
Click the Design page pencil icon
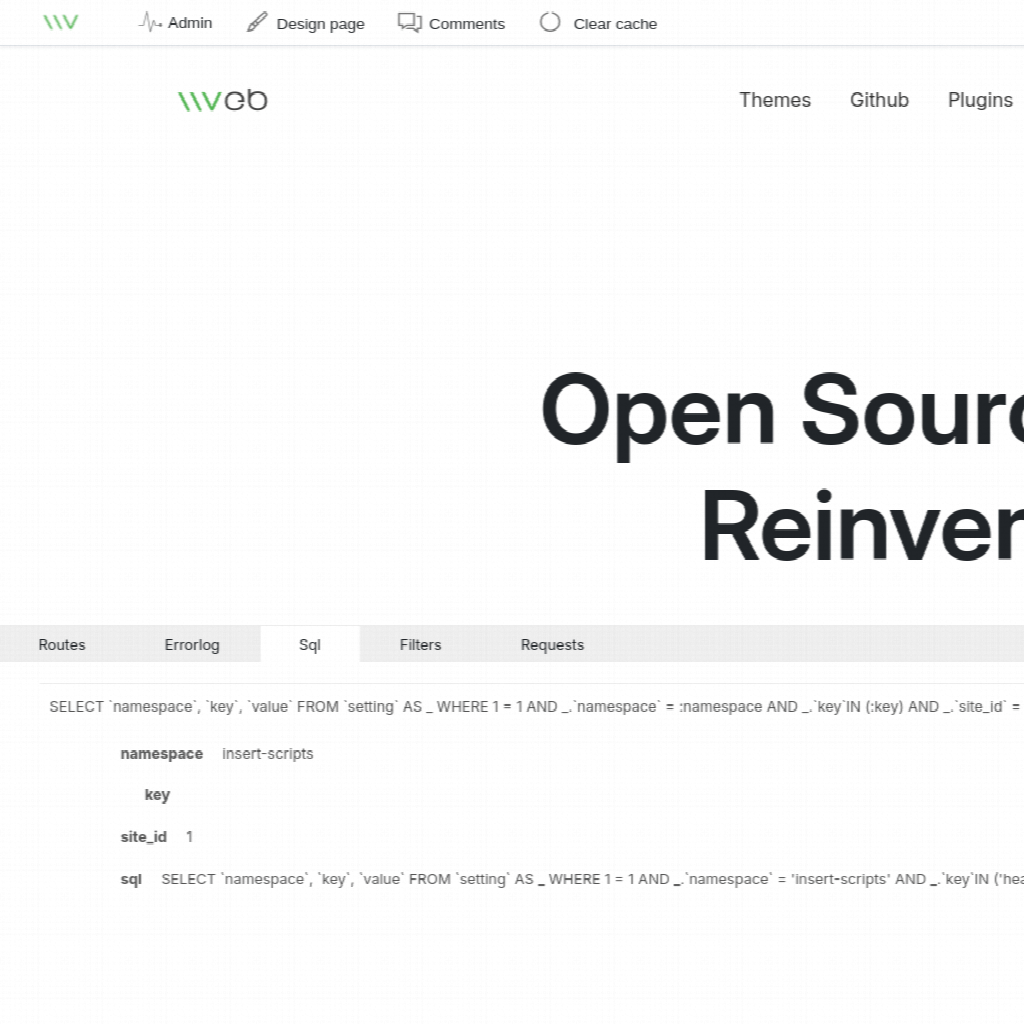coord(257,22)
